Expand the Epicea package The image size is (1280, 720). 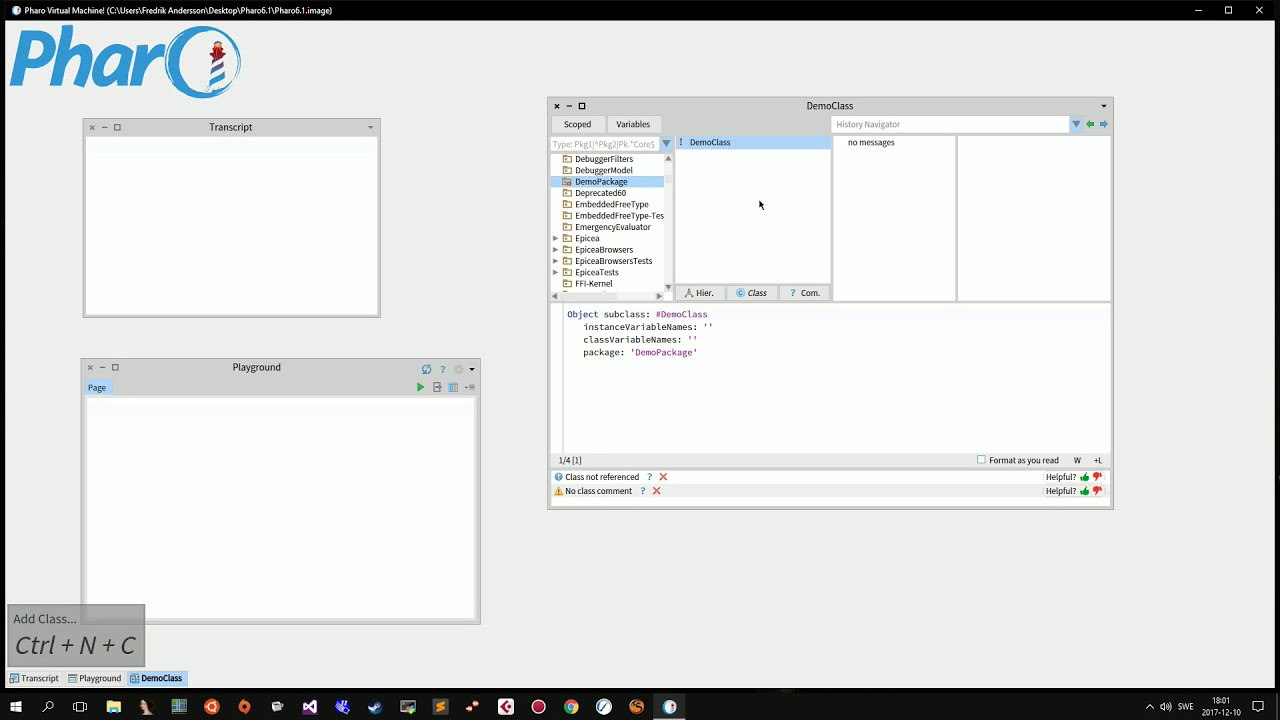[556, 238]
